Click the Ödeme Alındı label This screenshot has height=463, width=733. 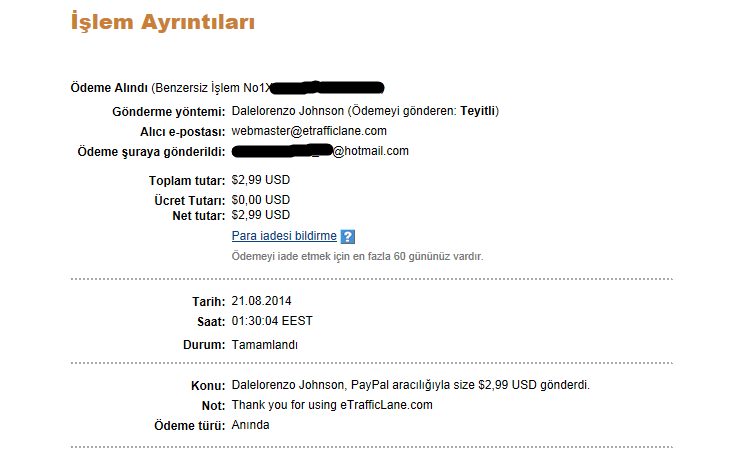[x=109, y=88]
